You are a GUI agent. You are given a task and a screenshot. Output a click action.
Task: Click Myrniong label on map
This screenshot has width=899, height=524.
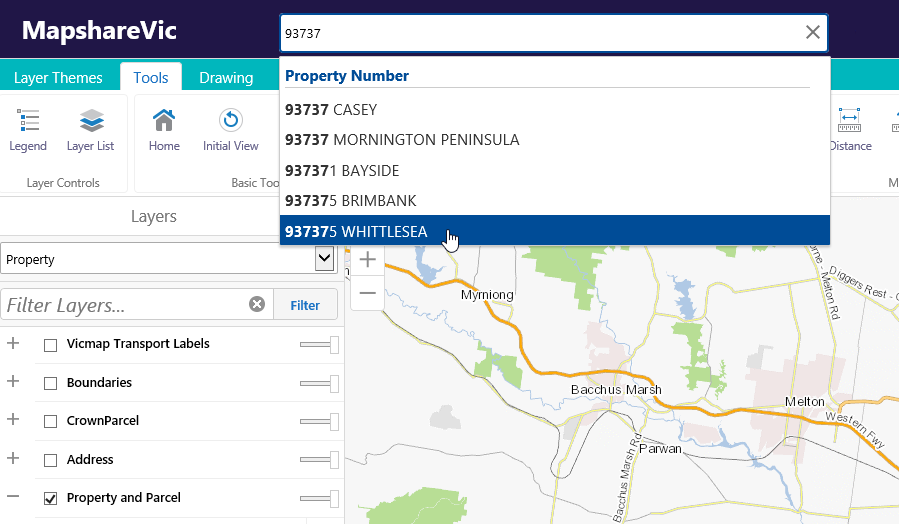point(487,295)
